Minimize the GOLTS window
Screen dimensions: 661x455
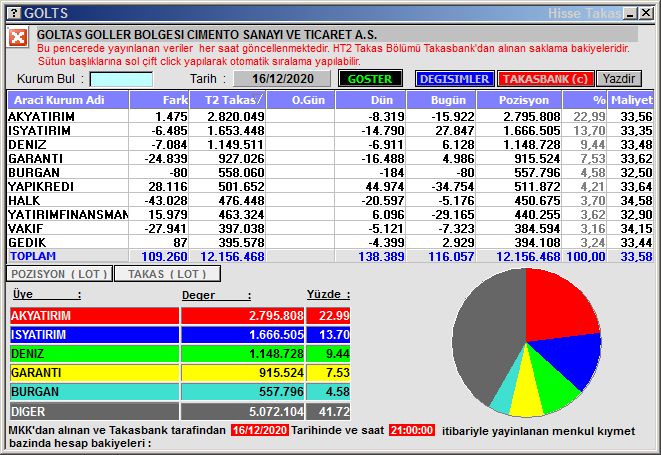(x=630, y=13)
